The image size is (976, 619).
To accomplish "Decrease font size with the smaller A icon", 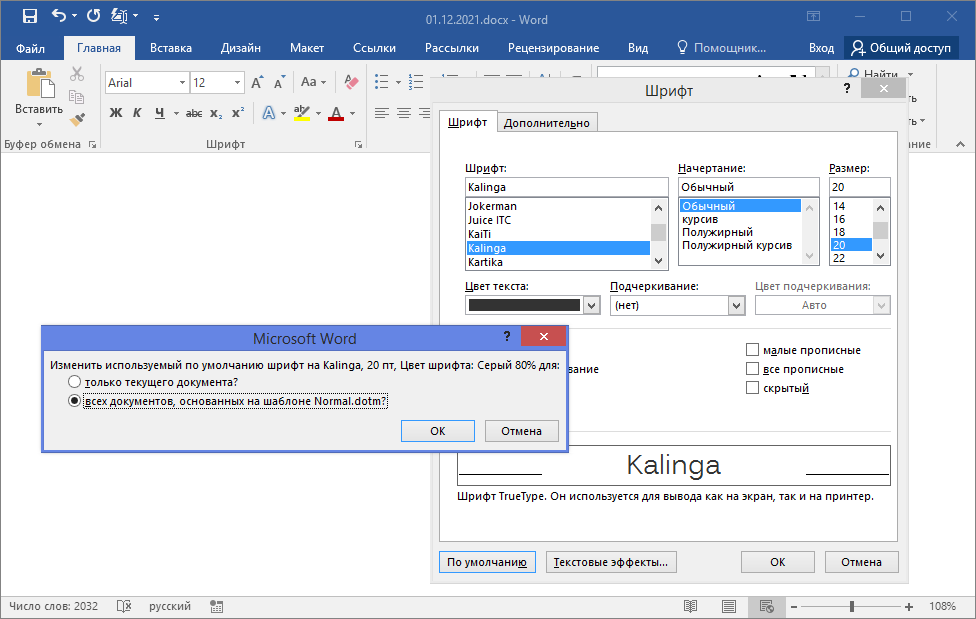I will (279, 82).
